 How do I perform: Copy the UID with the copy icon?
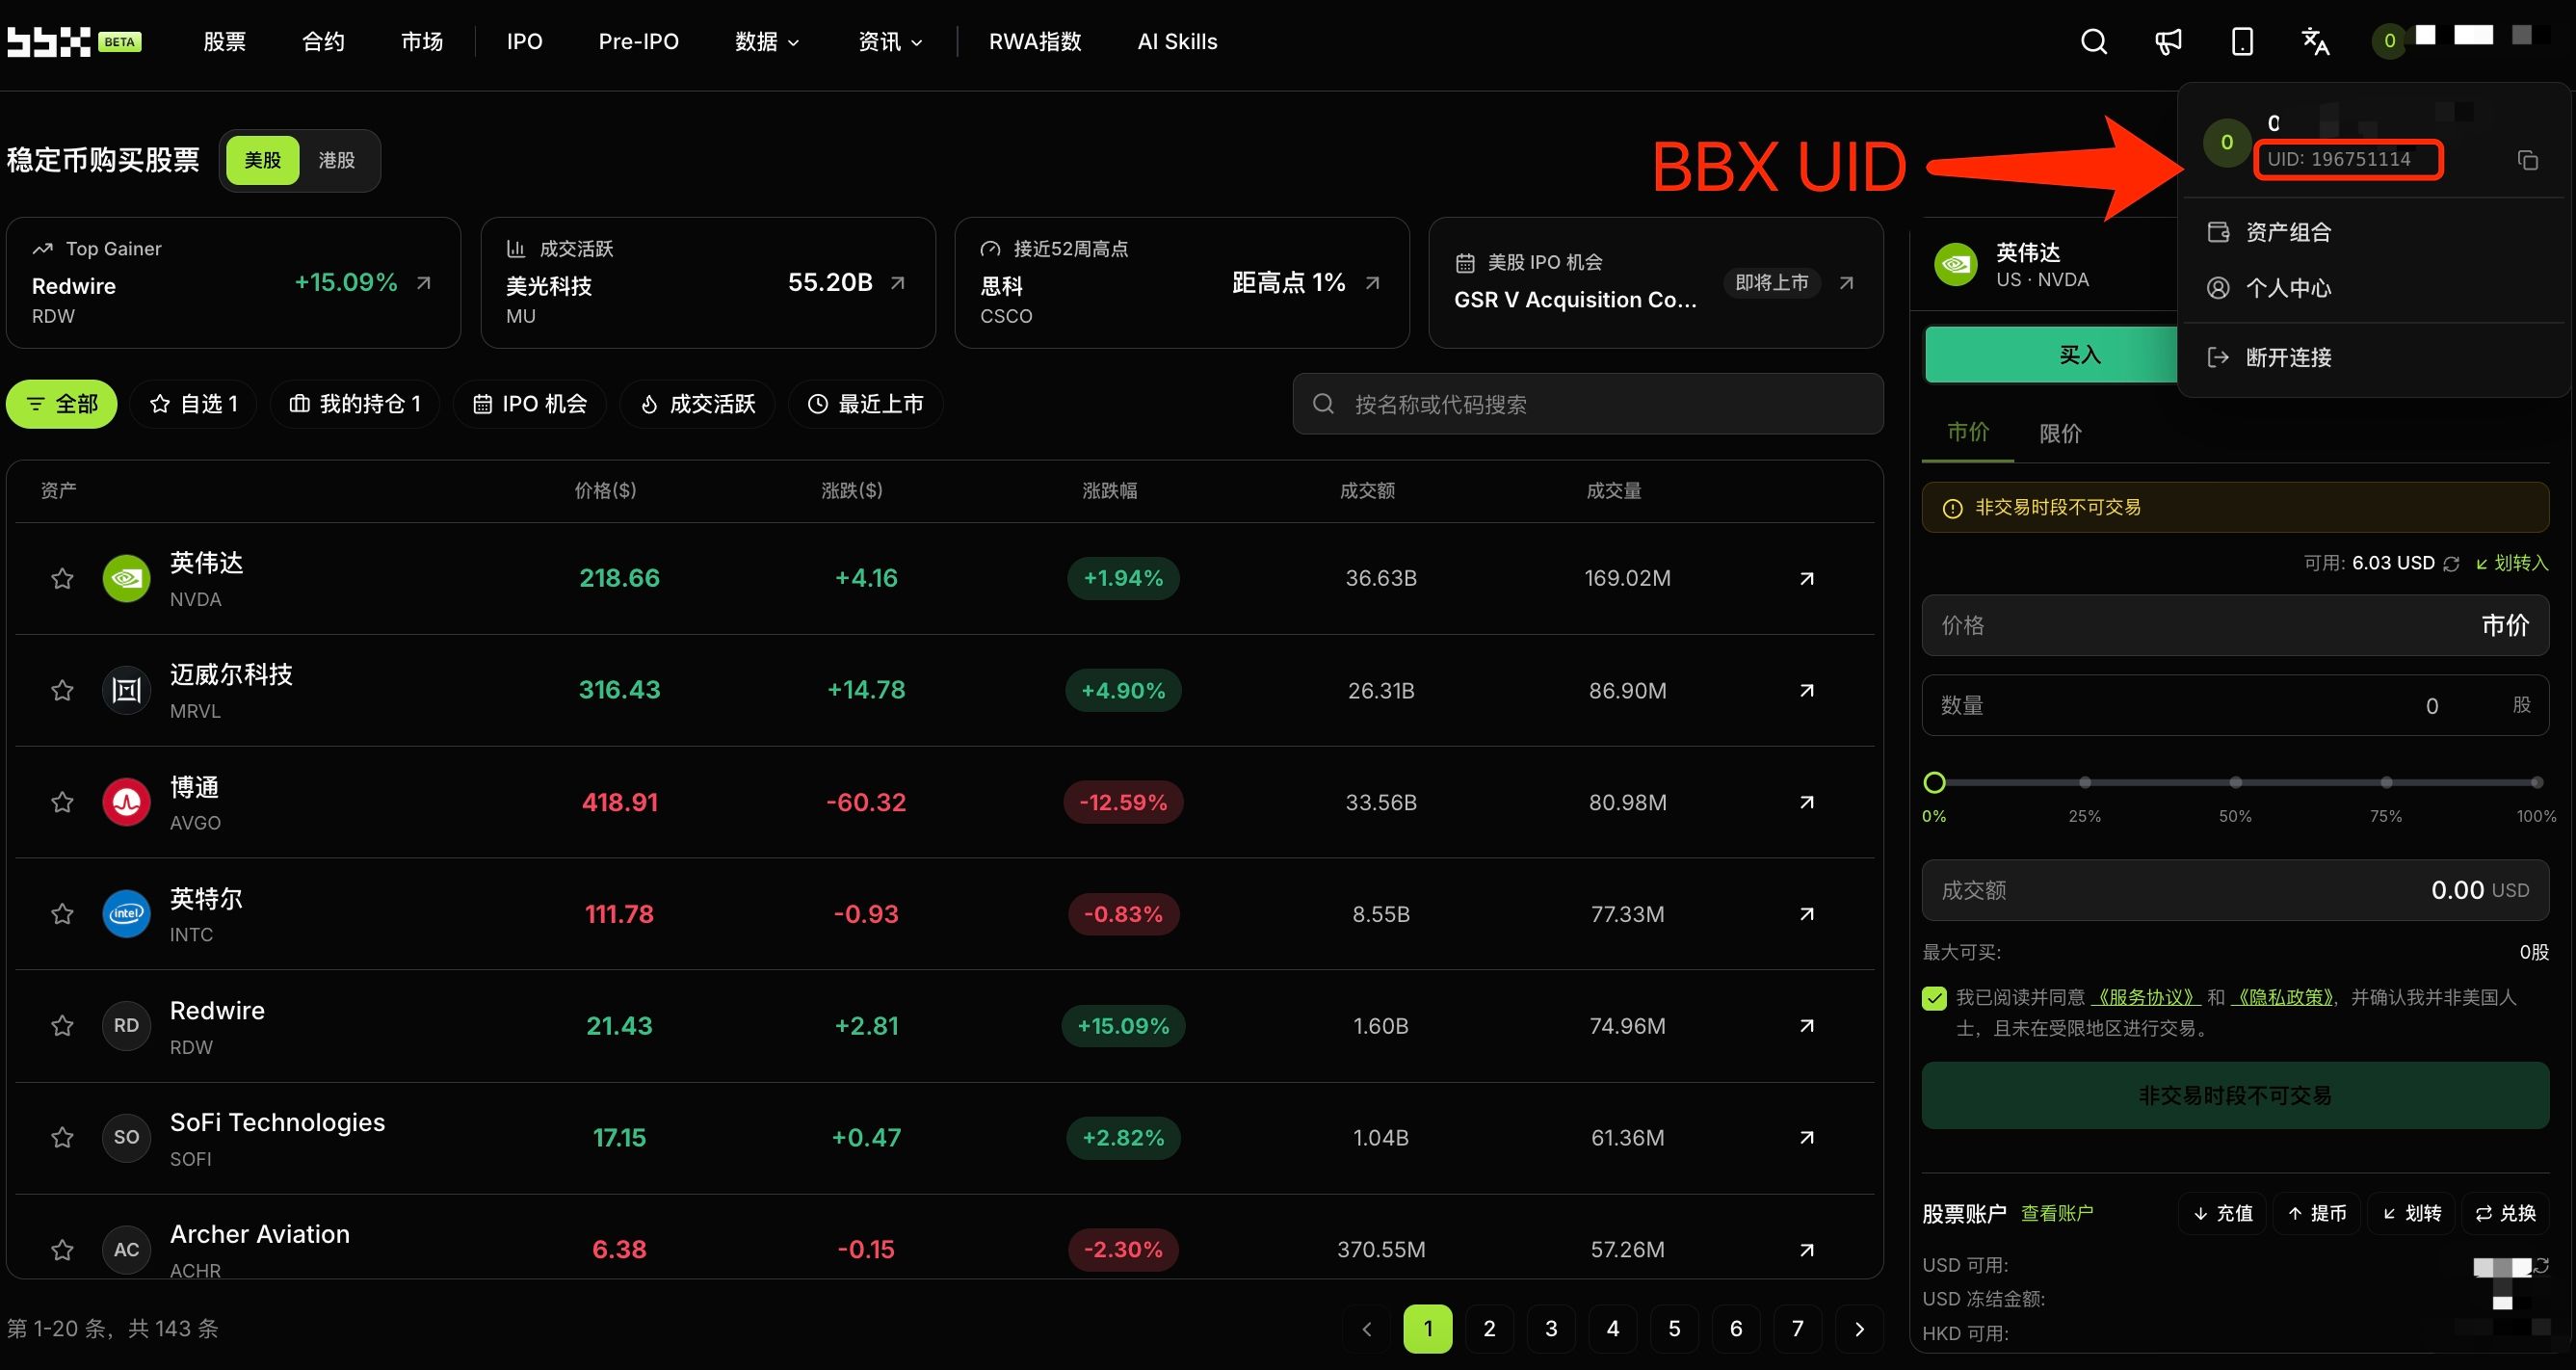click(2527, 160)
